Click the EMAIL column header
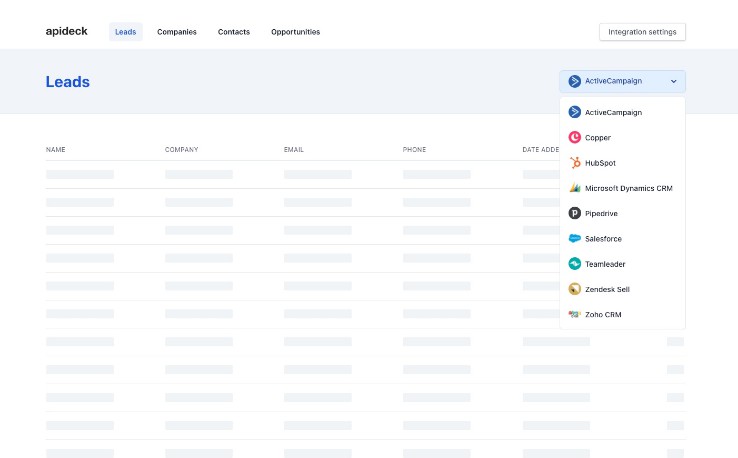Viewport: 738px width, 458px height. click(x=294, y=150)
